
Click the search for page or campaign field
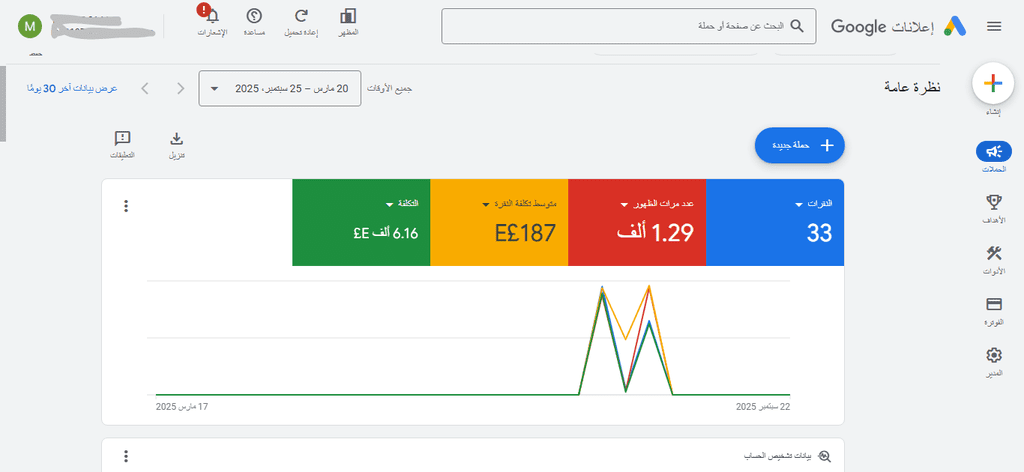click(x=629, y=26)
